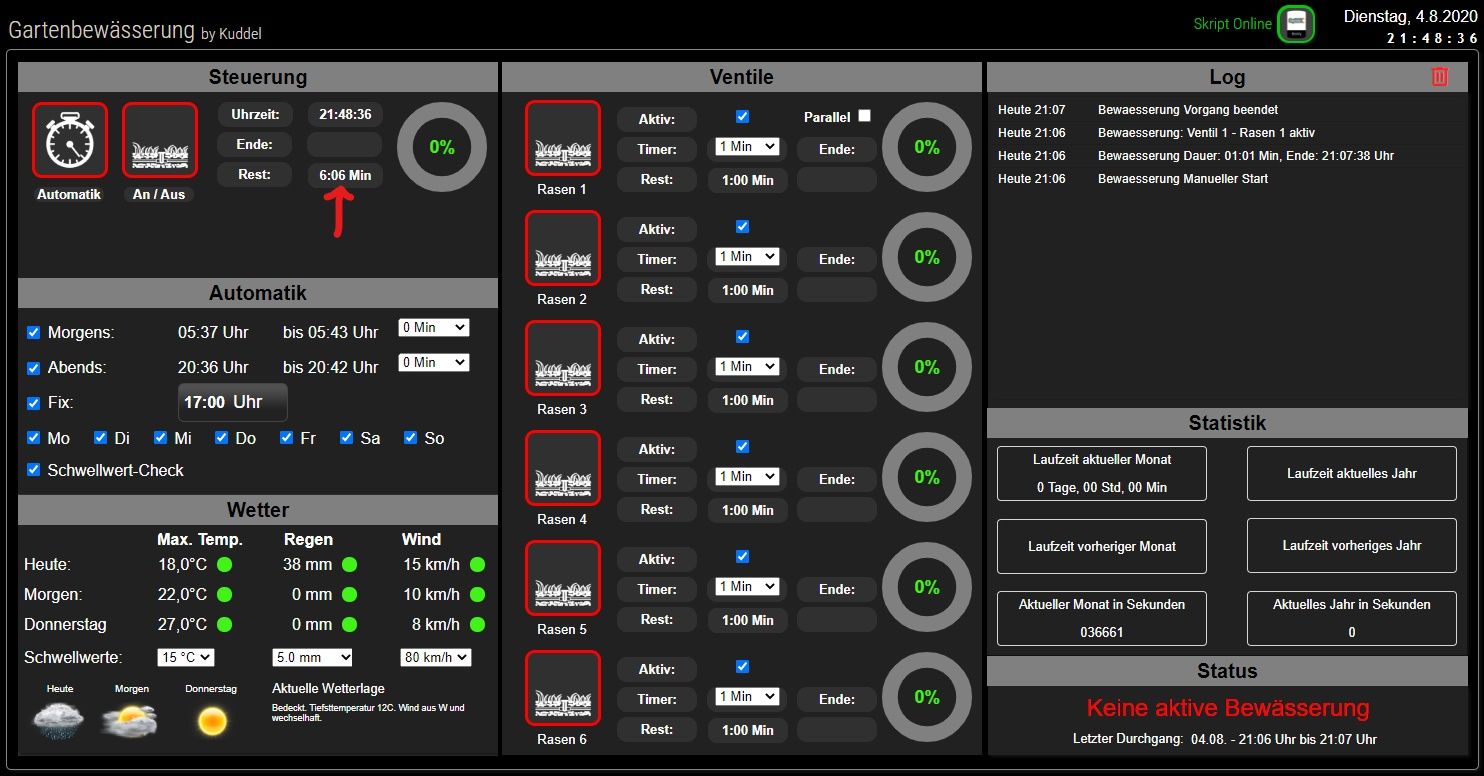
Task: Click the Donnerstag sunny weather icon
Action: click(211, 720)
